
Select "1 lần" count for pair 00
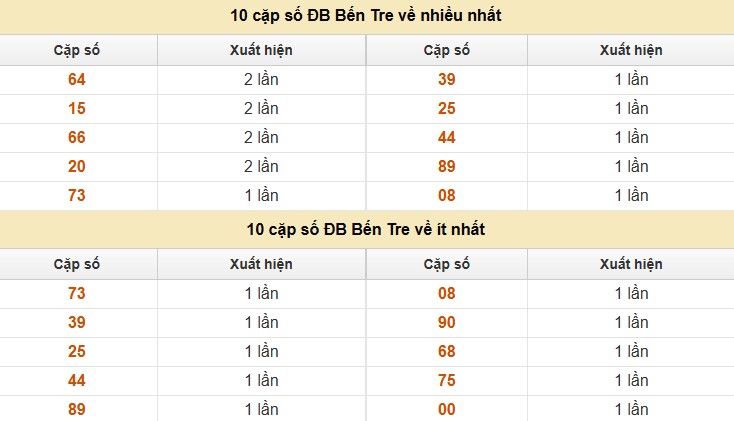pyautogui.click(x=631, y=410)
